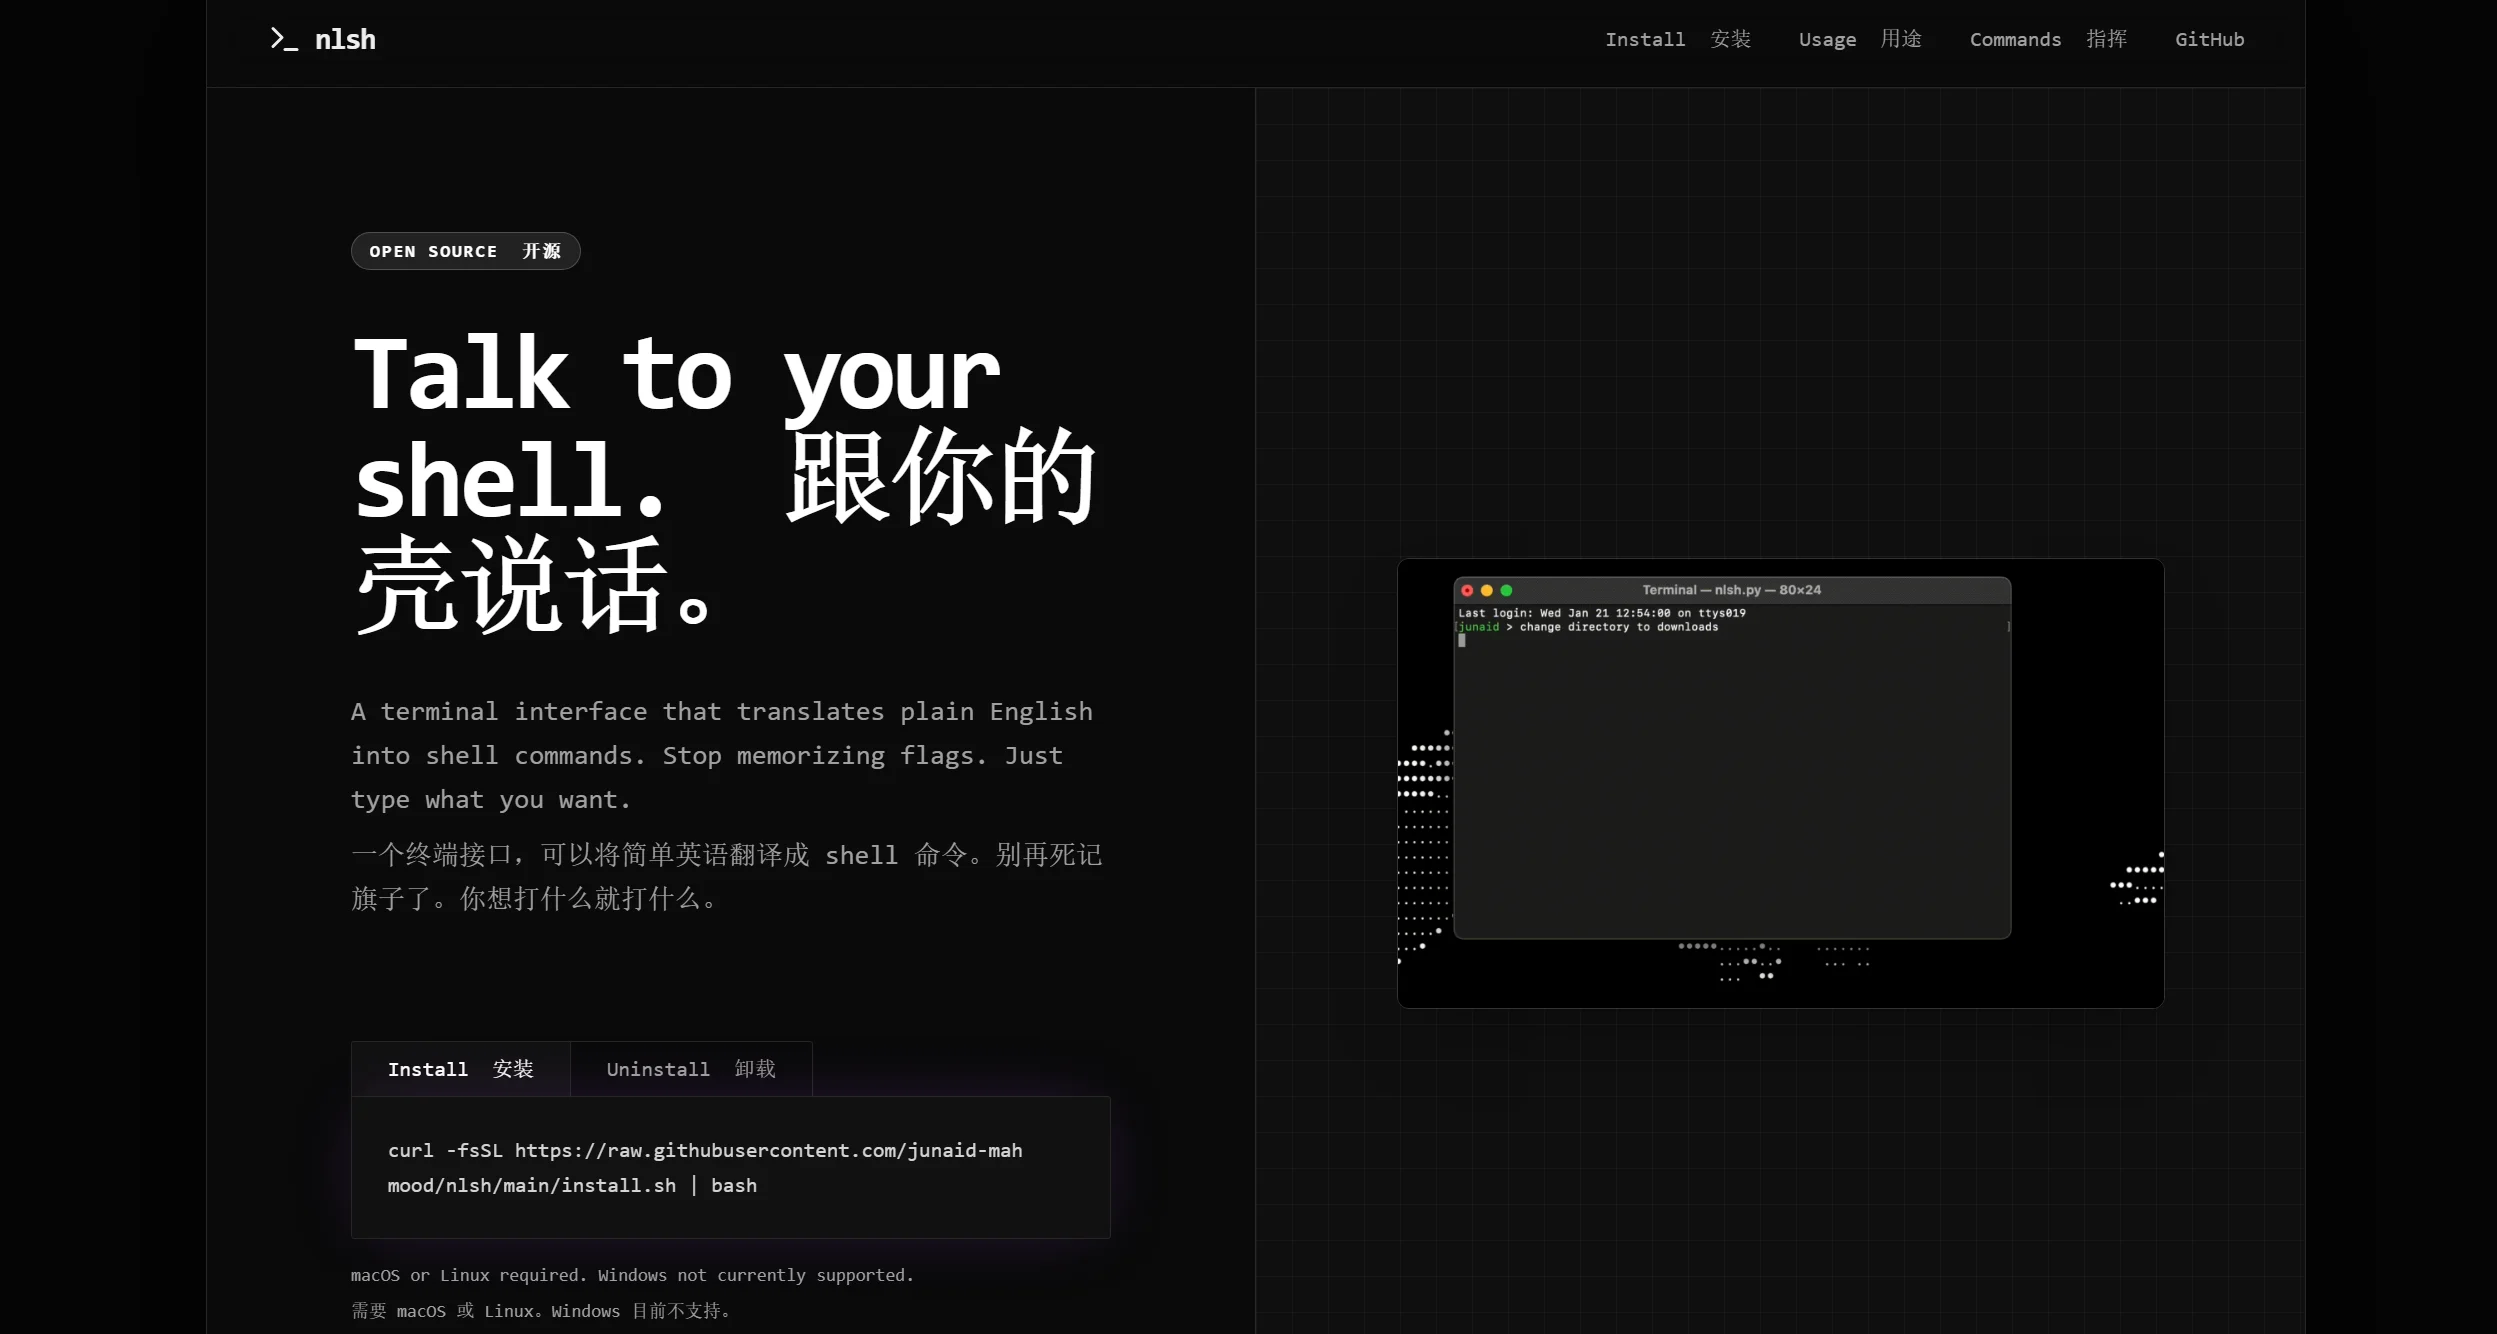Image resolution: width=2497 pixels, height=1334 pixels.
Task: Click the 'macOS or Linux required' note
Action: (632, 1275)
